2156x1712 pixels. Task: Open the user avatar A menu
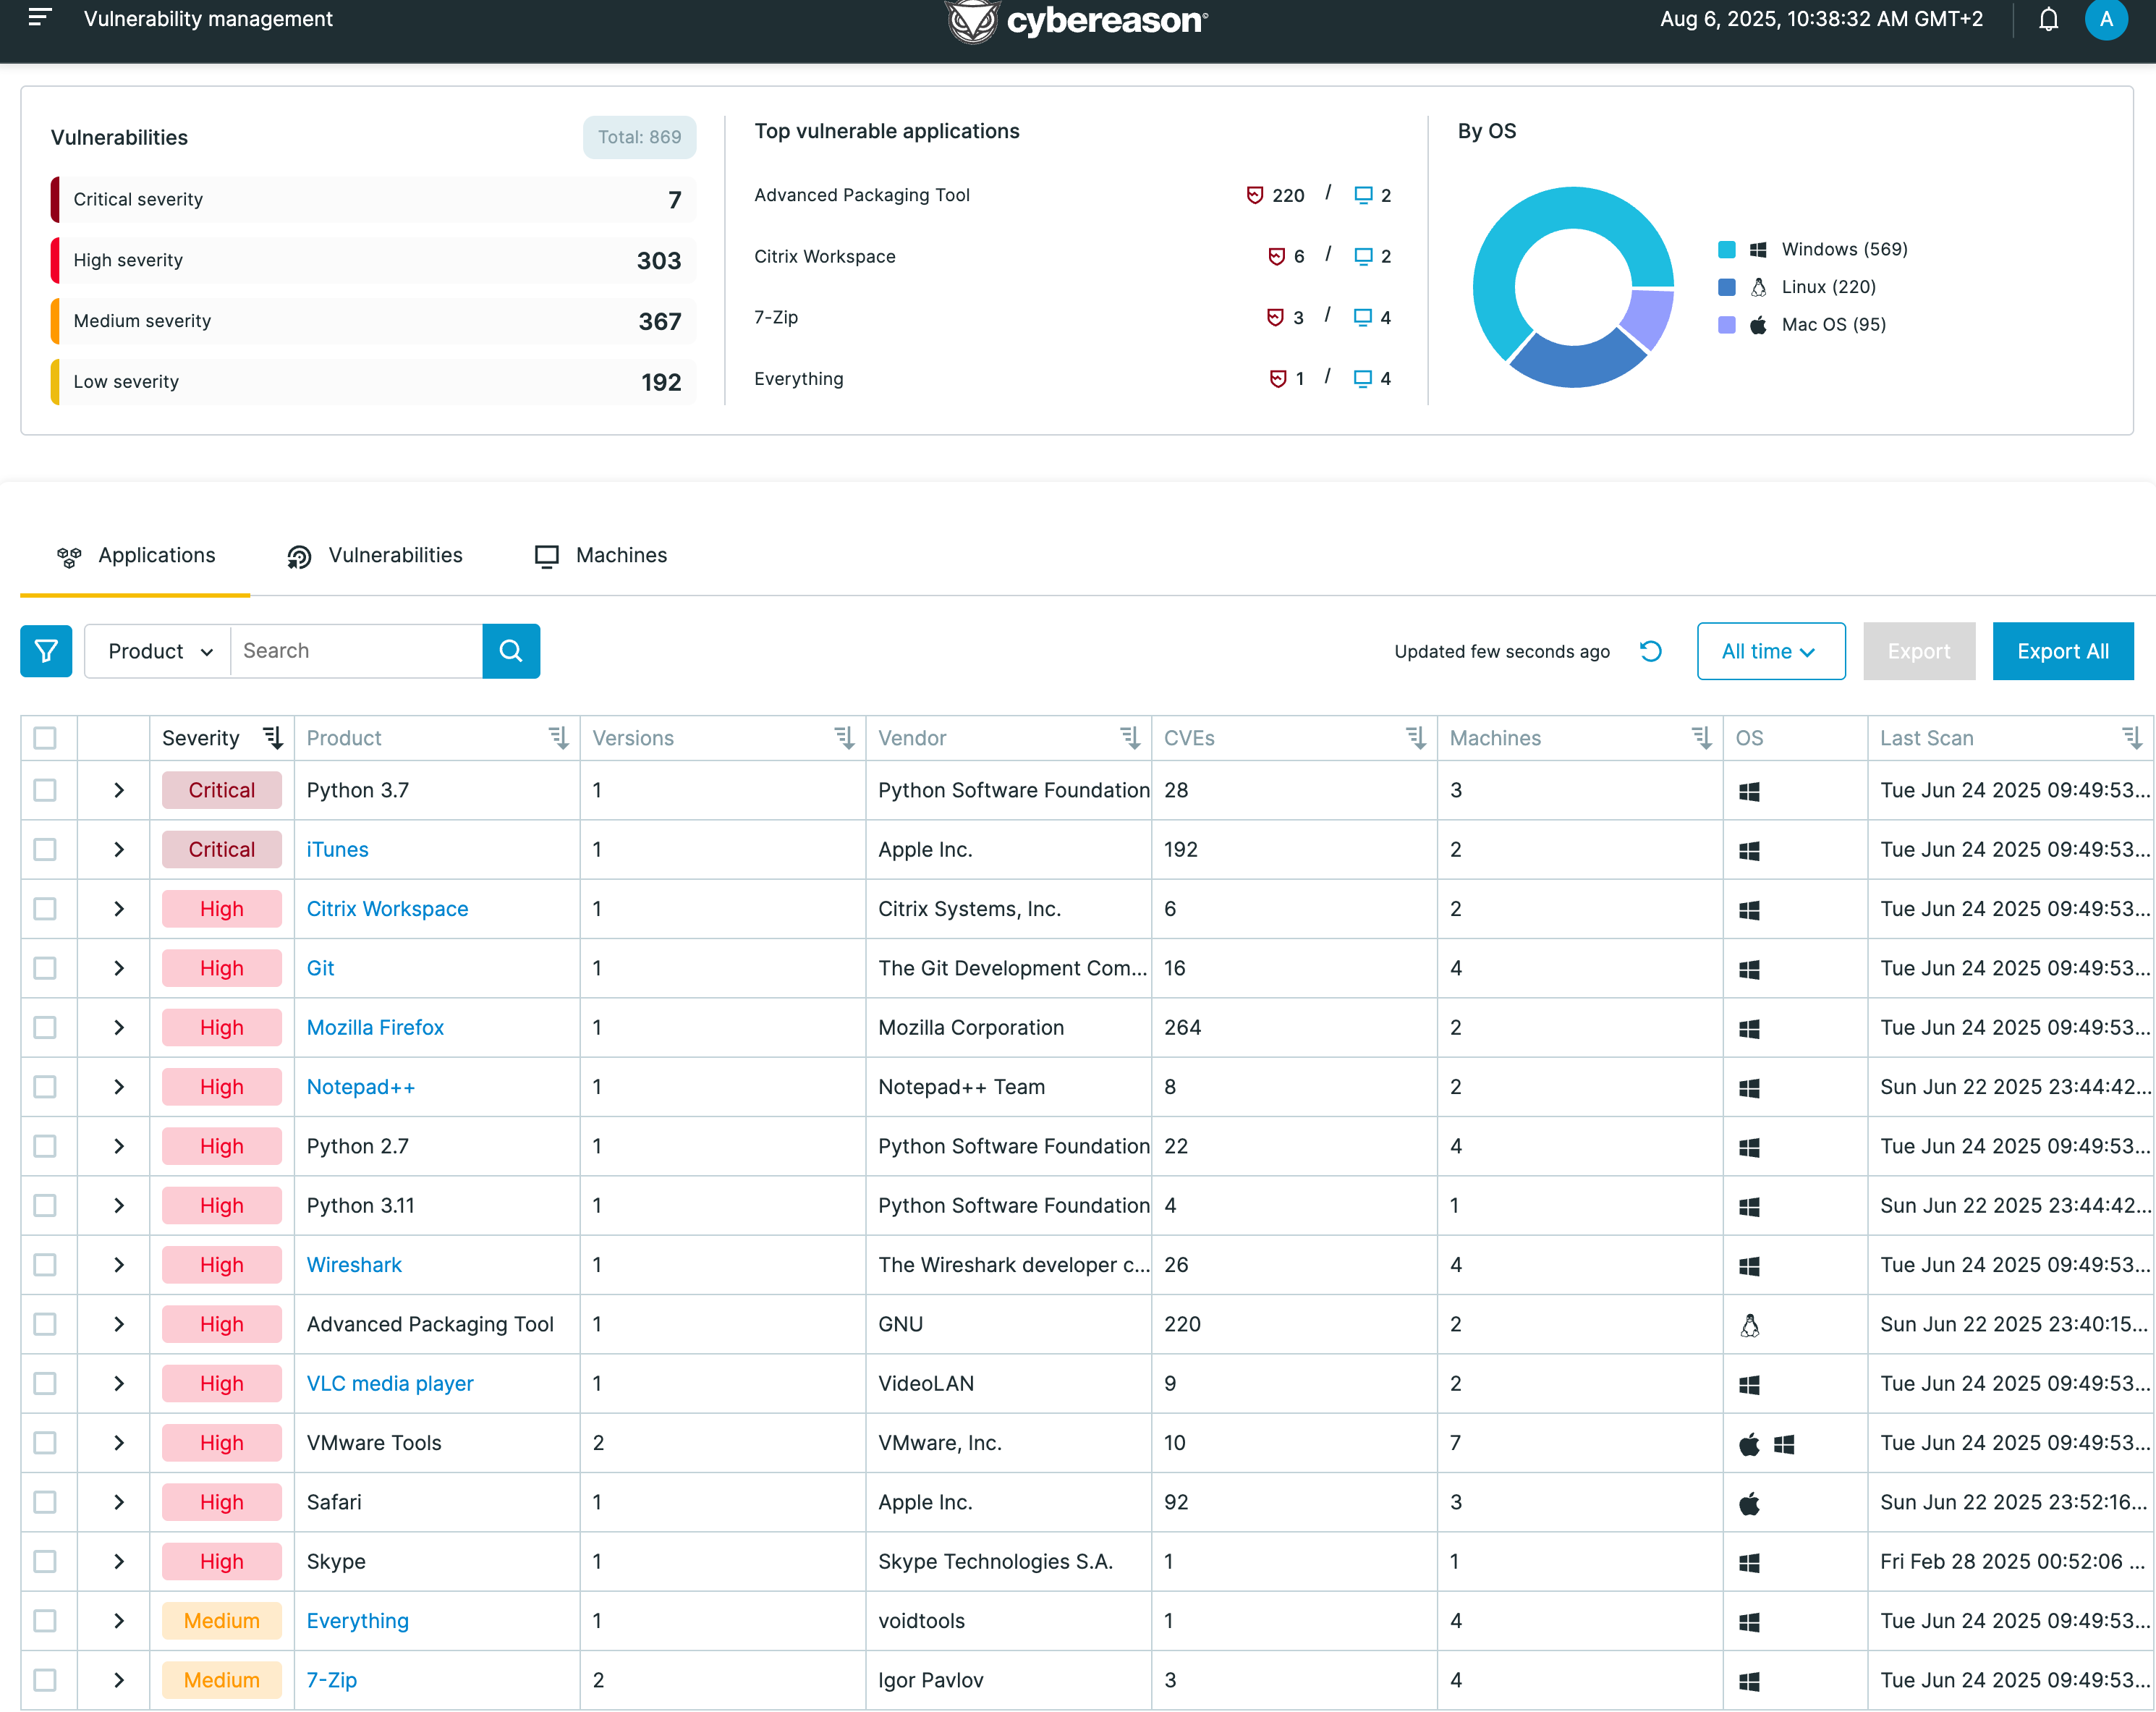pos(2105,19)
